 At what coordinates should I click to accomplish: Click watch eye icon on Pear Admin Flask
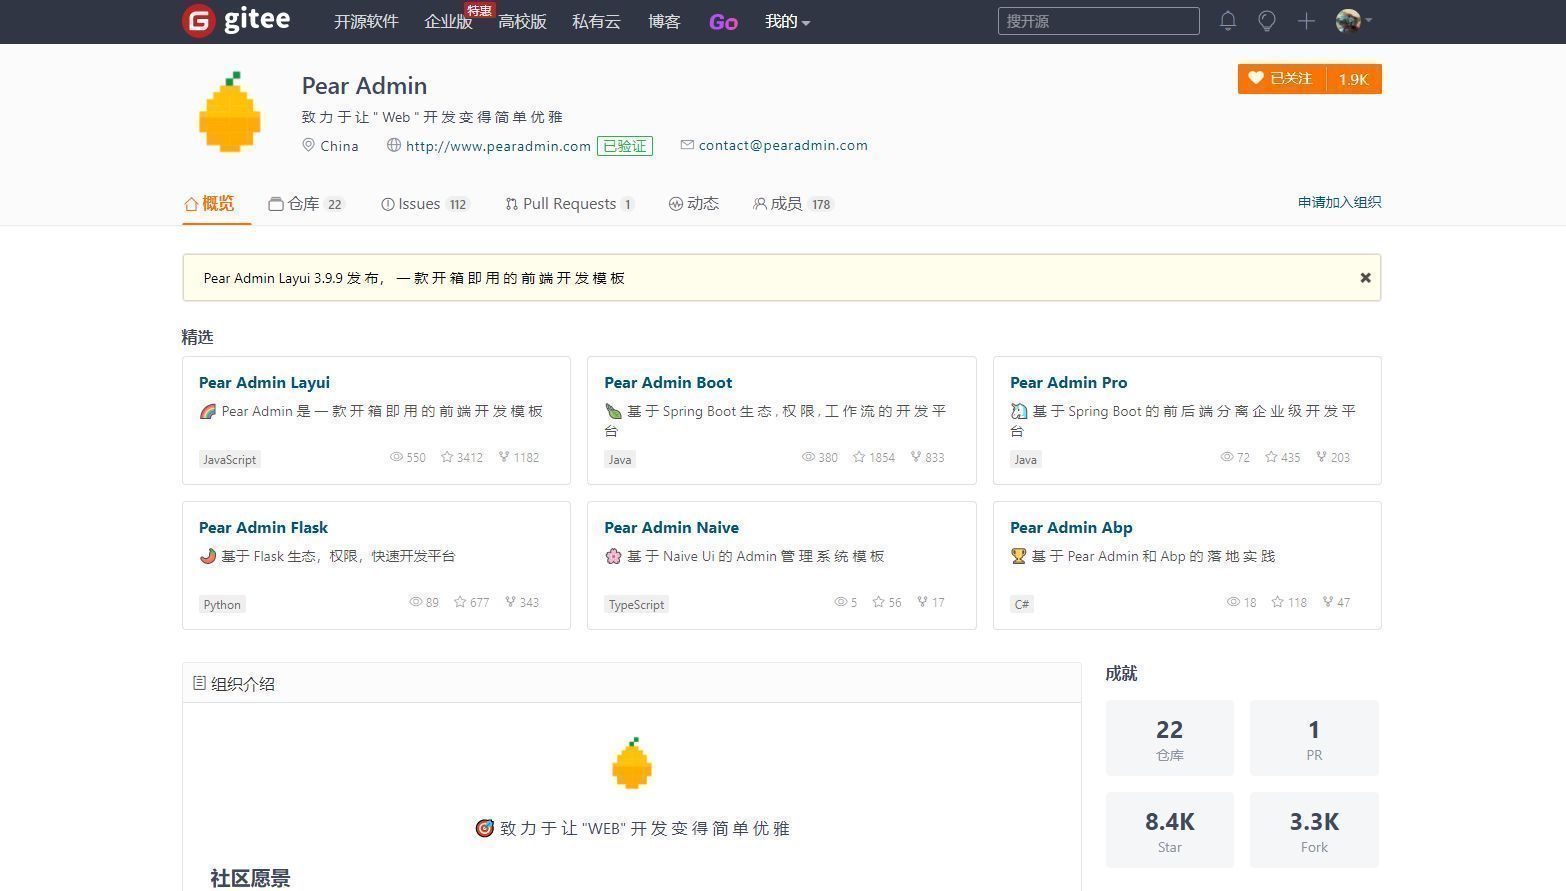[x=416, y=602]
